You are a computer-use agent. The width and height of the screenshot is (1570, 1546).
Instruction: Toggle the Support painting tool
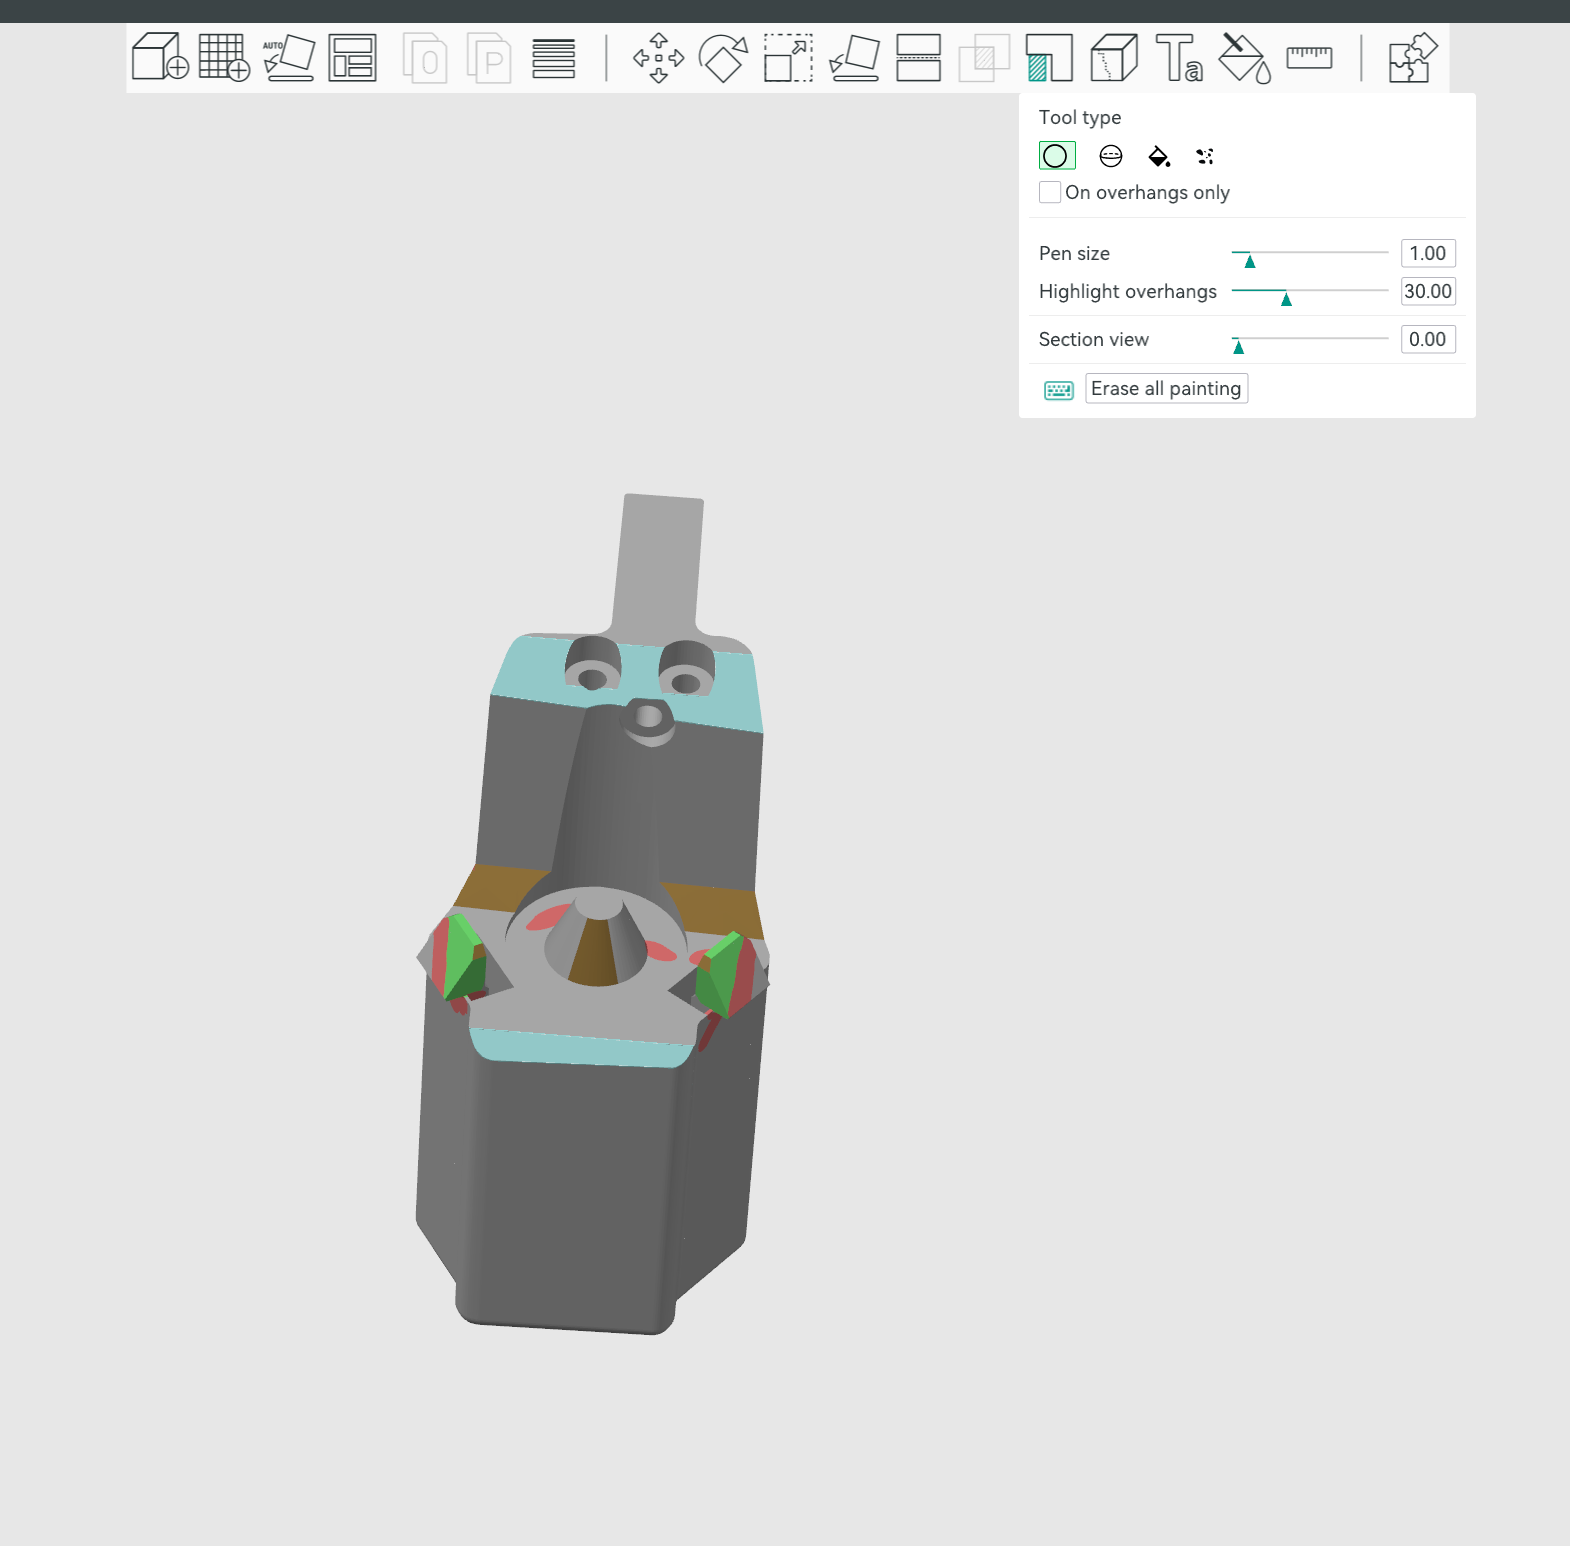click(x=1048, y=57)
